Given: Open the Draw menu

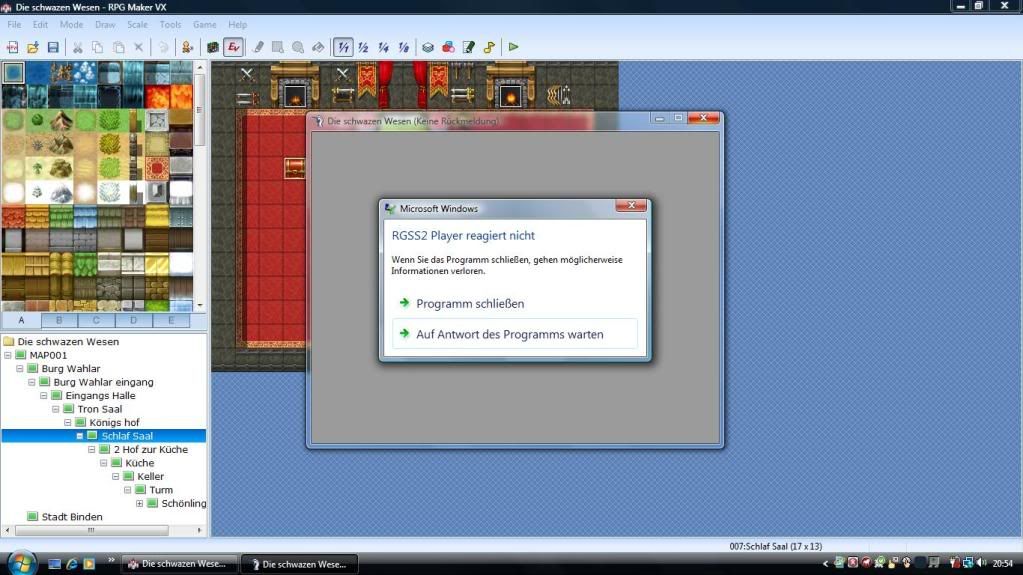Looking at the screenshot, I should click(x=105, y=25).
